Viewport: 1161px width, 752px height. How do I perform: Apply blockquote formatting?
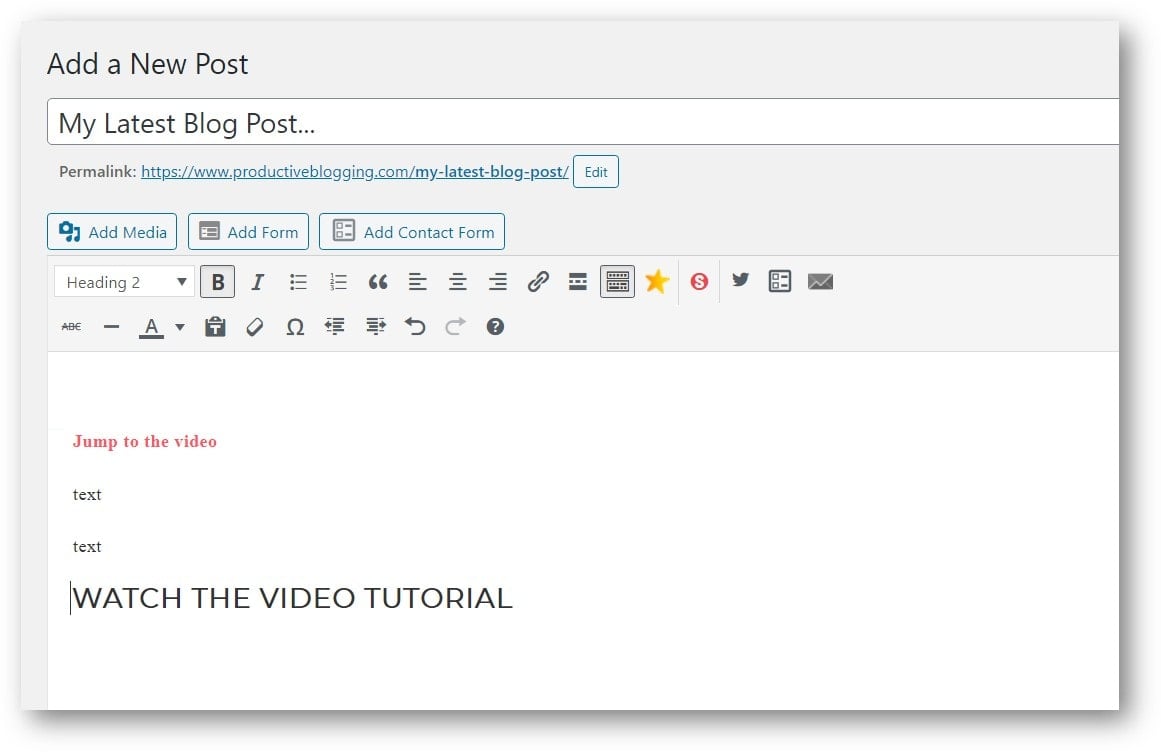[x=378, y=282]
